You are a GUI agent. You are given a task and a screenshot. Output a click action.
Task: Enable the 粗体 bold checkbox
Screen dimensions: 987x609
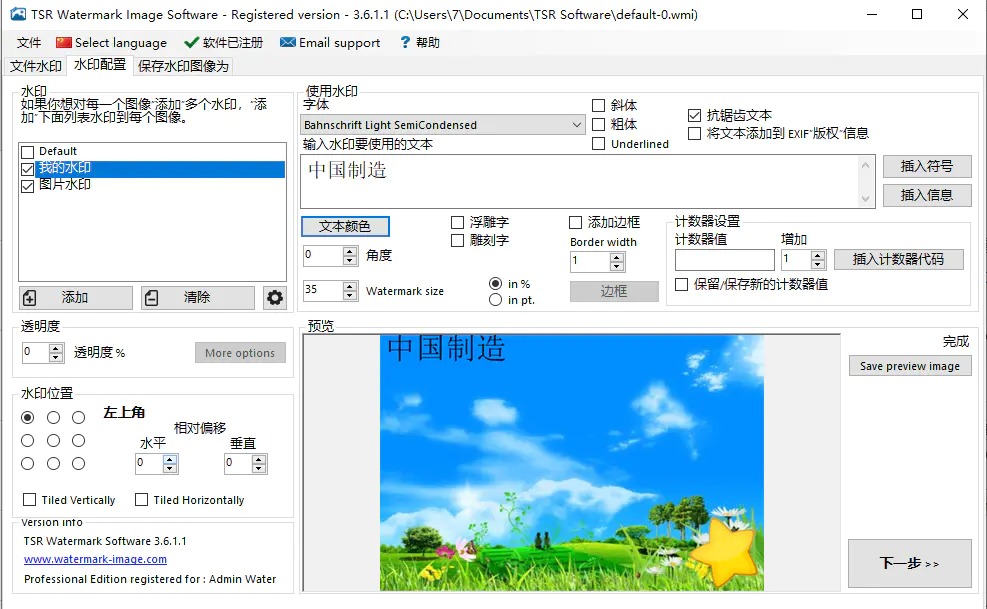tap(598, 124)
